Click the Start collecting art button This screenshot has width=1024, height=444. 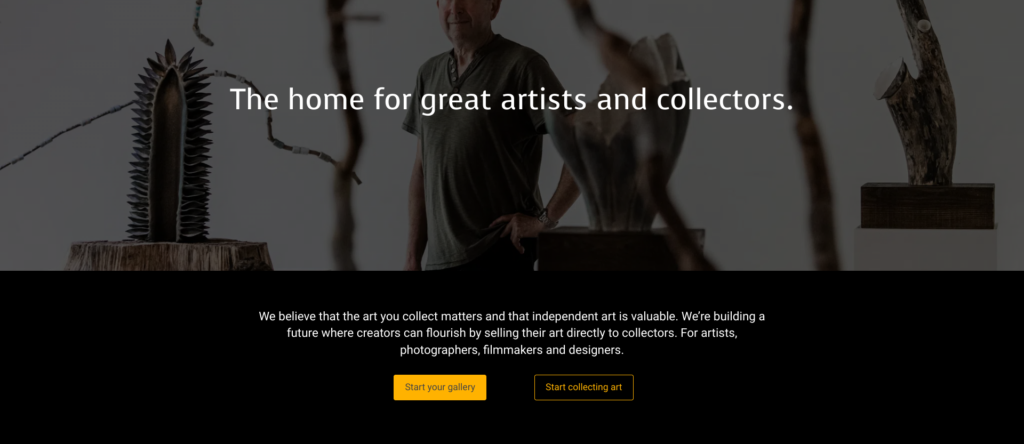click(584, 387)
